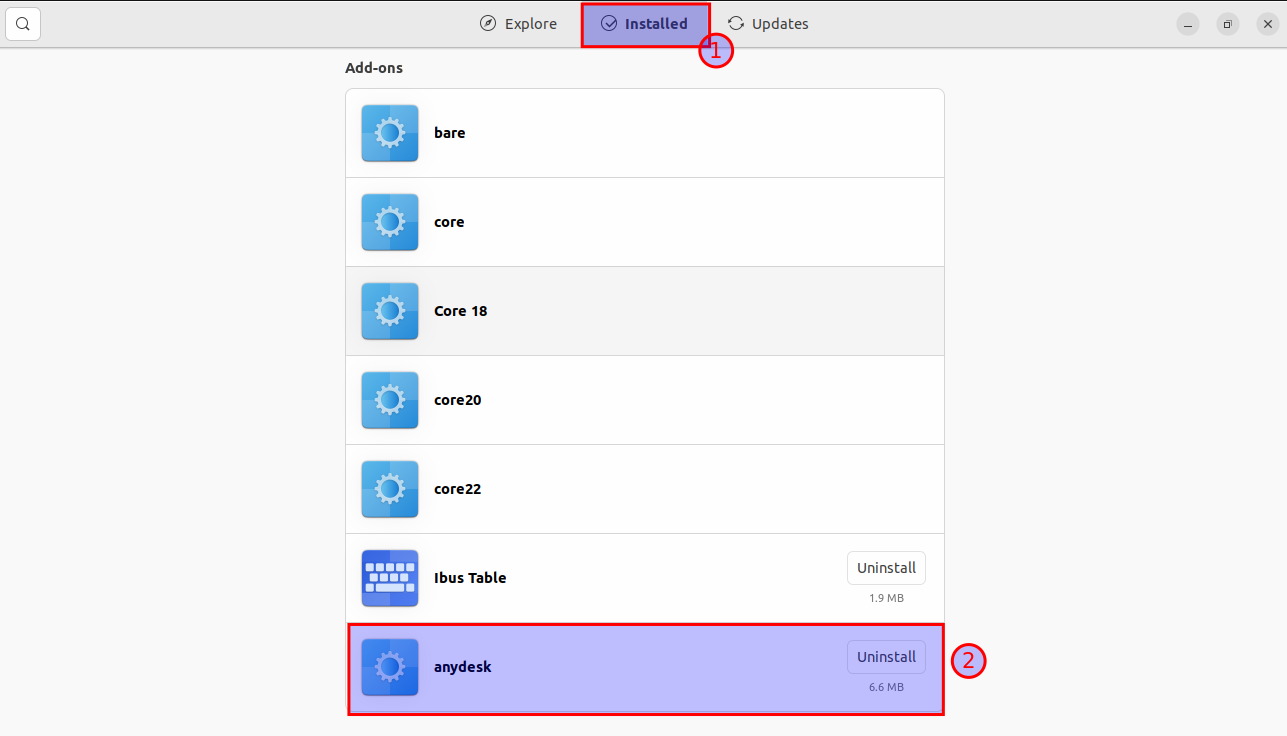Open the search button magnifier
This screenshot has width=1287, height=736.
pos(23,23)
